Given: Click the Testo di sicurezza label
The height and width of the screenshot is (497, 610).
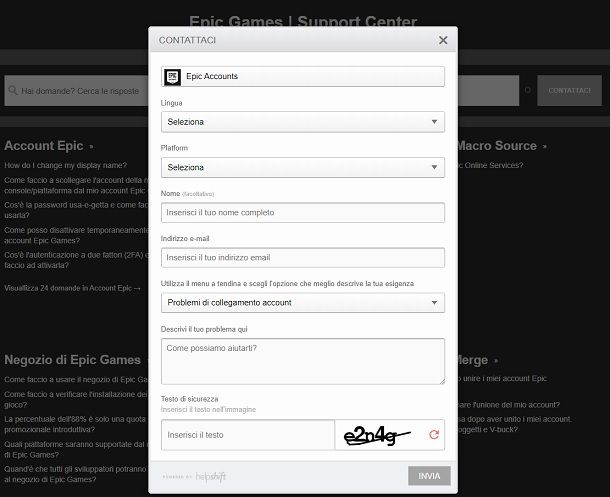Looking at the screenshot, I should pyautogui.click(x=189, y=399).
